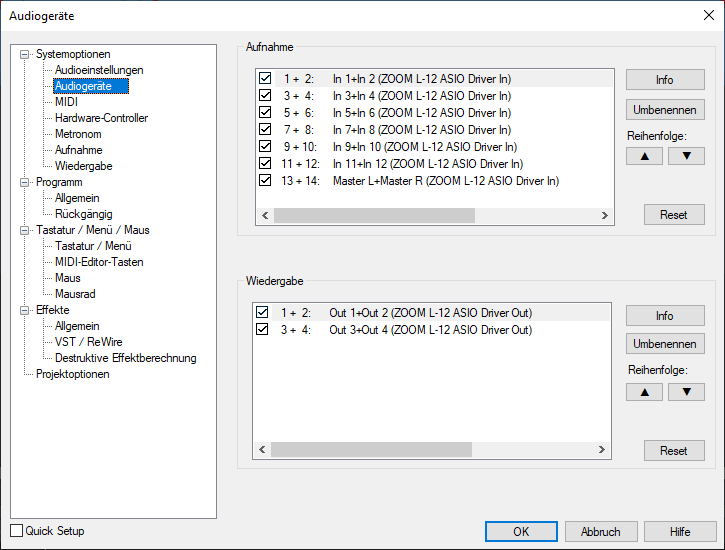Image resolution: width=725 pixels, height=550 pixels.
Task: Select Audiogeräte in the options tree
Action: pyautogui.click(x=91, y=86)
